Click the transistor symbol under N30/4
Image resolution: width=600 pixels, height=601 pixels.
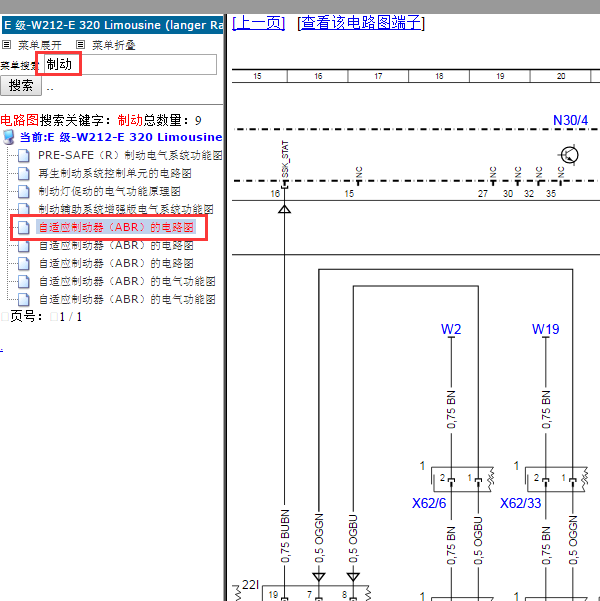pos(569,155)
